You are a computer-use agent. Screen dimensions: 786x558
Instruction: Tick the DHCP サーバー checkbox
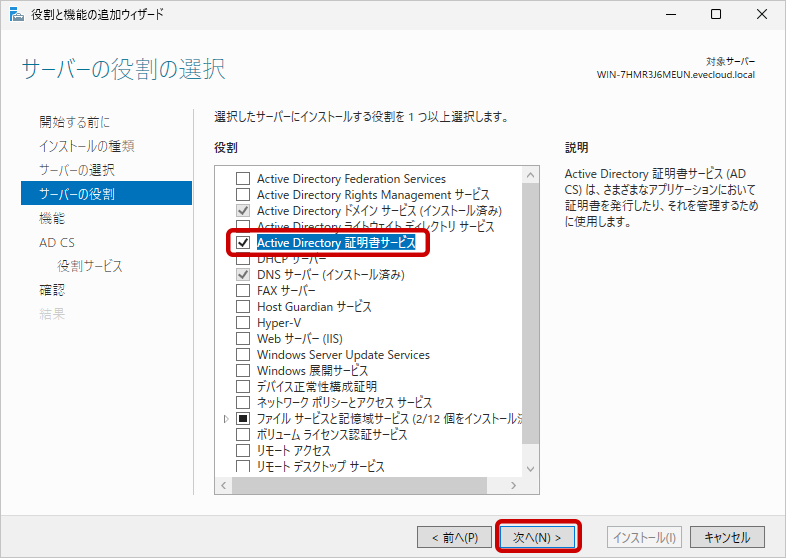click(242, 259)
